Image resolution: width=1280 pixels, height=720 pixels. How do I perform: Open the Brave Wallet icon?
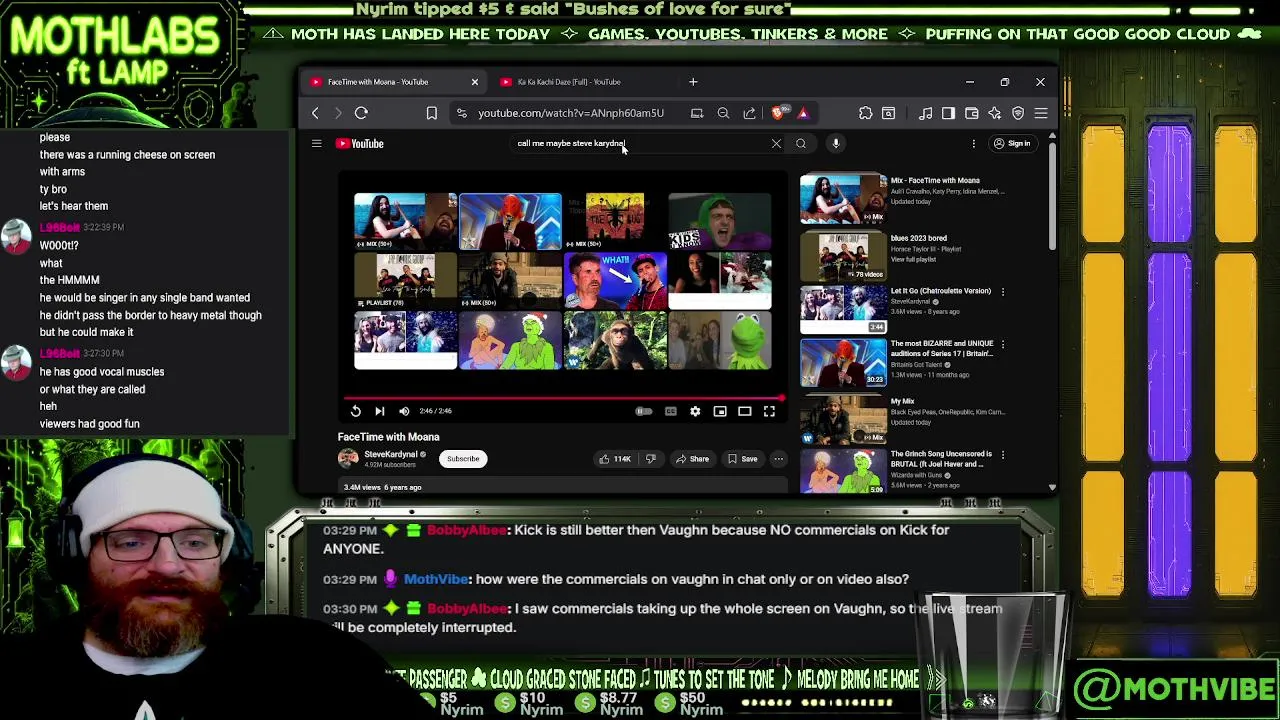[971, 113]
